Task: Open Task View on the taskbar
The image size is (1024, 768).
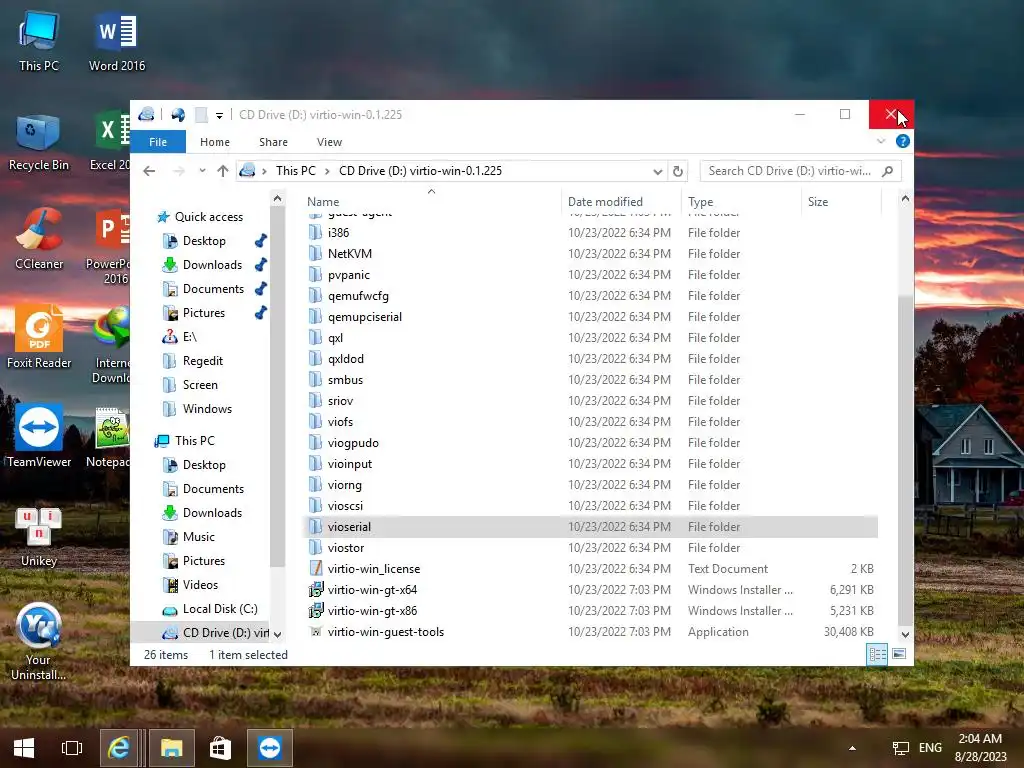Action: click(72, 748)
